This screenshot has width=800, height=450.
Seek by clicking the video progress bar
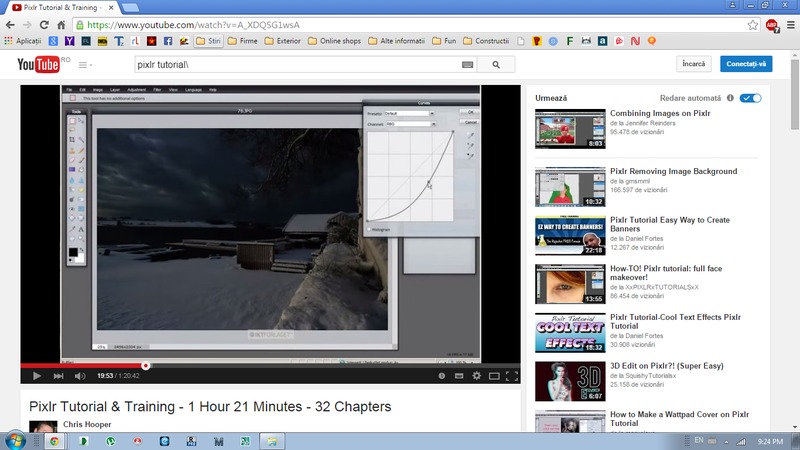[270, 365]
